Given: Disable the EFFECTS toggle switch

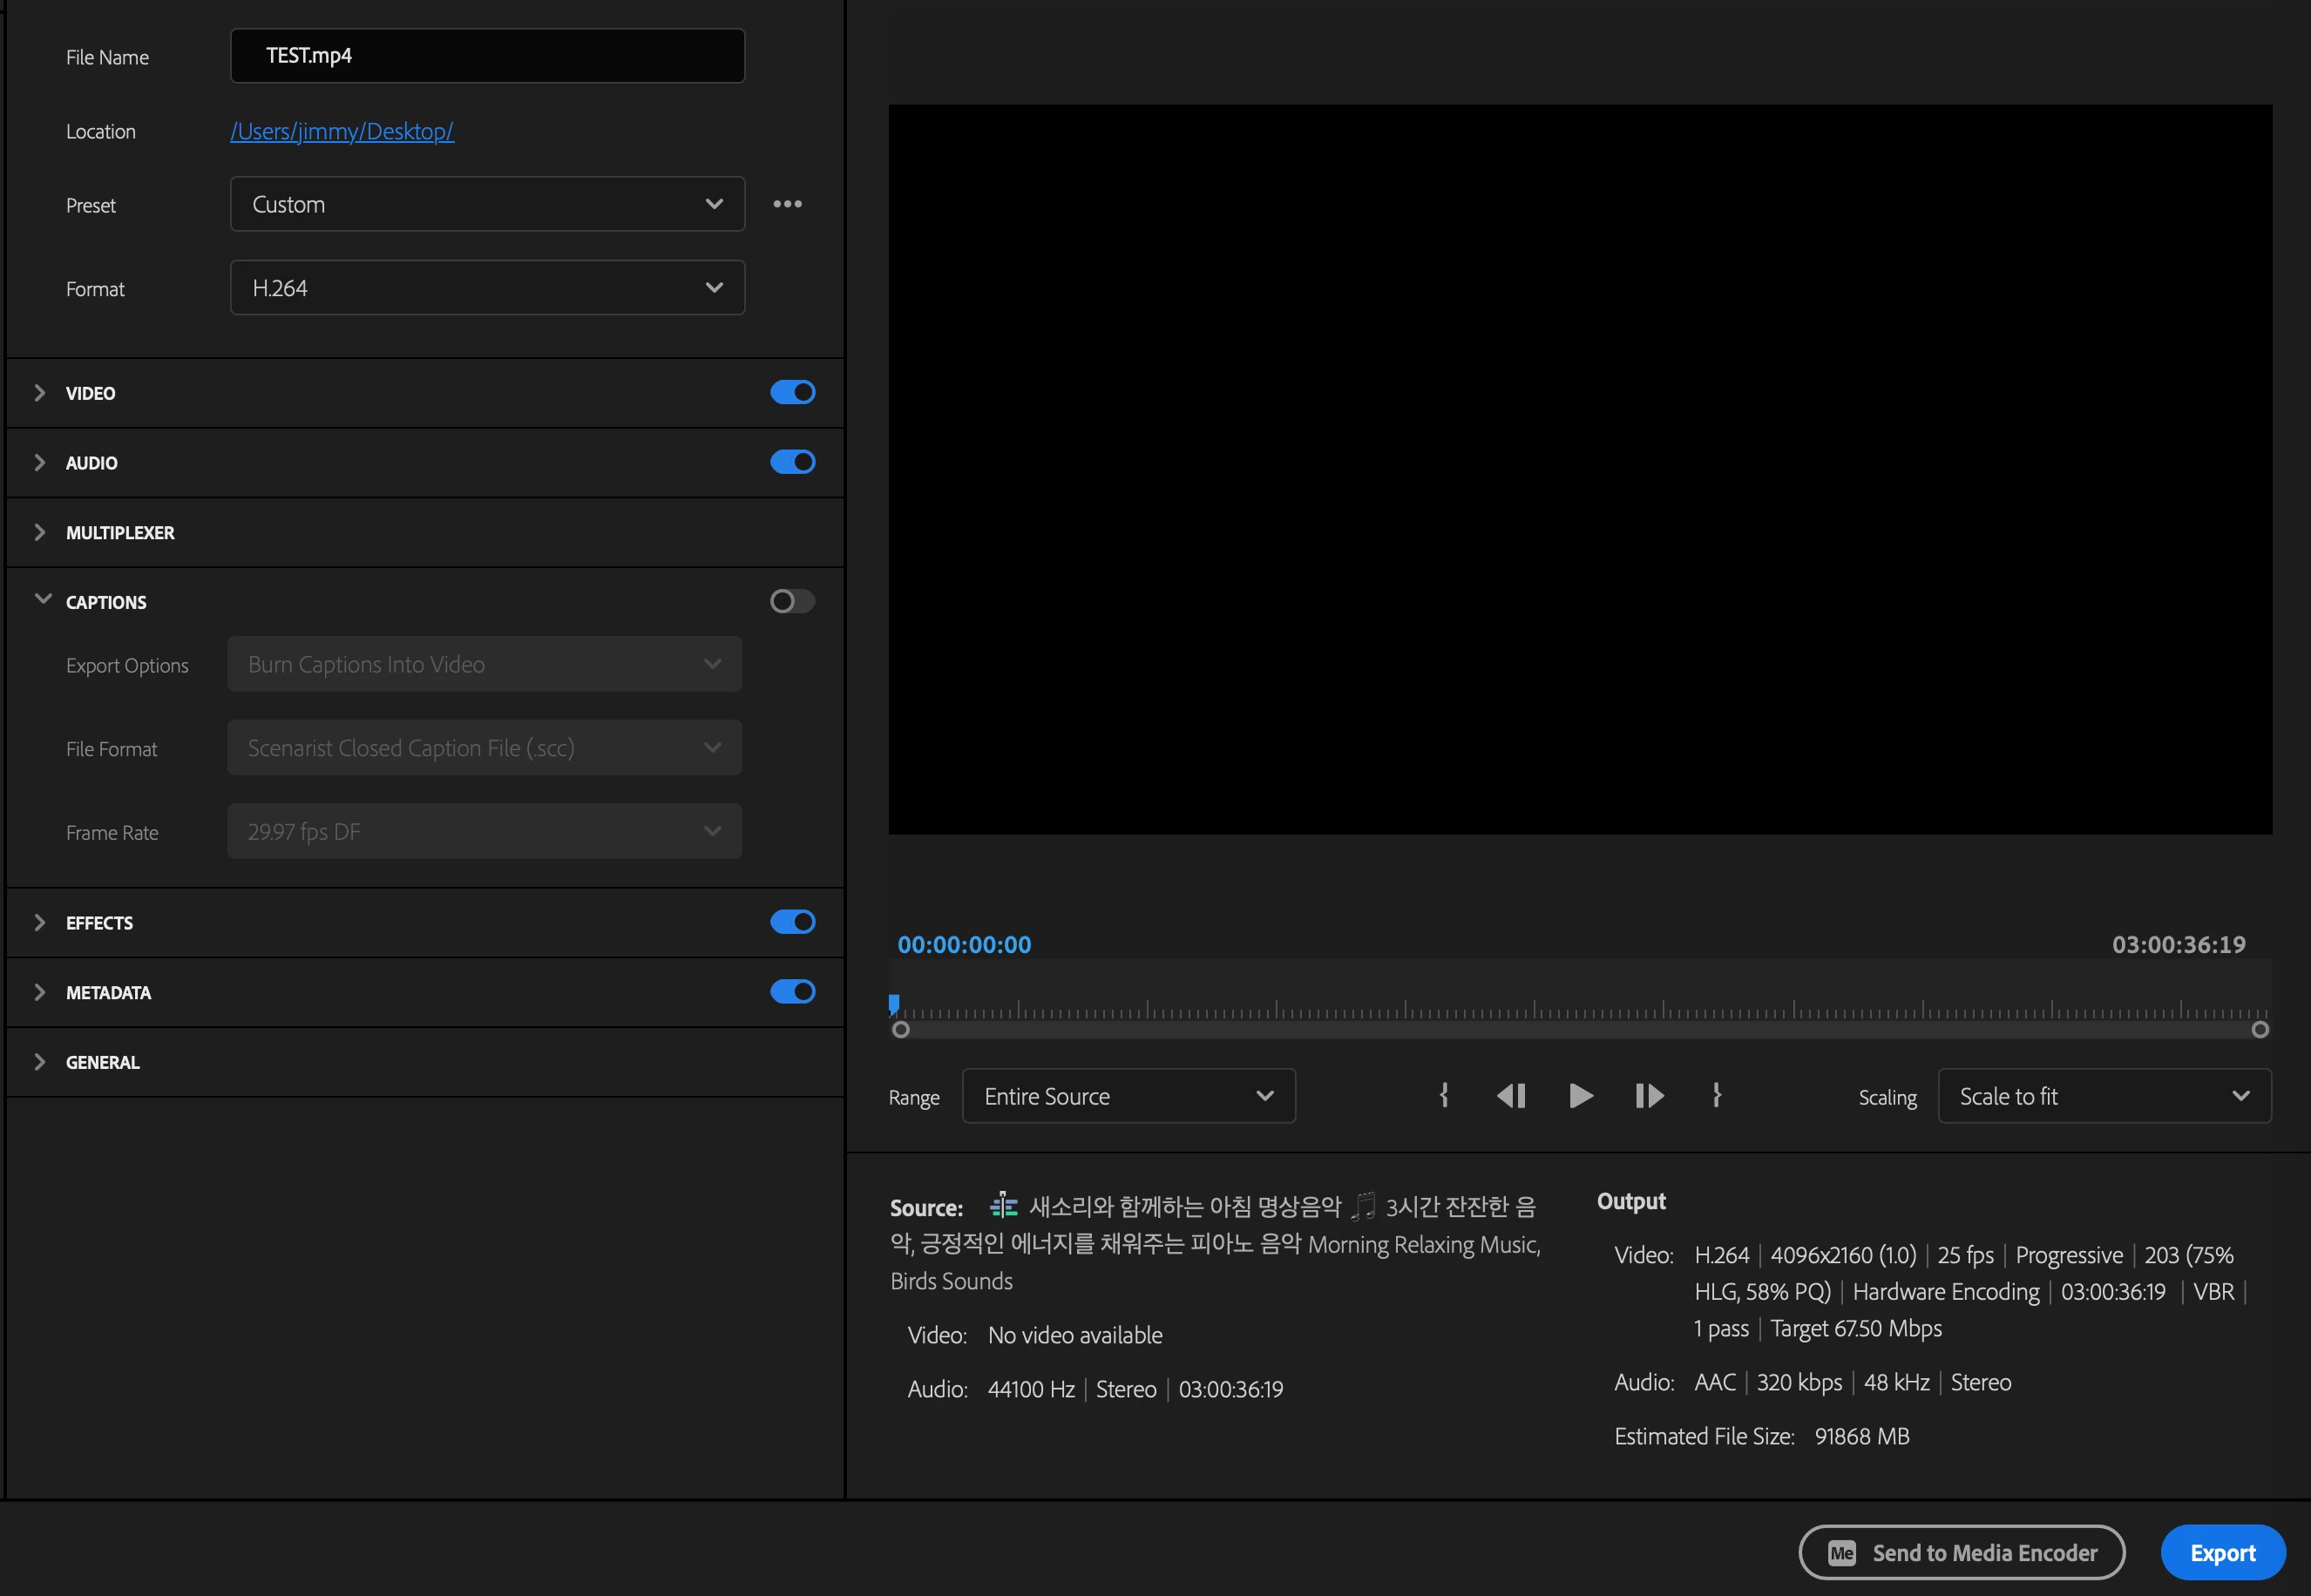Looking at the screenshot, I should [792, 922].
